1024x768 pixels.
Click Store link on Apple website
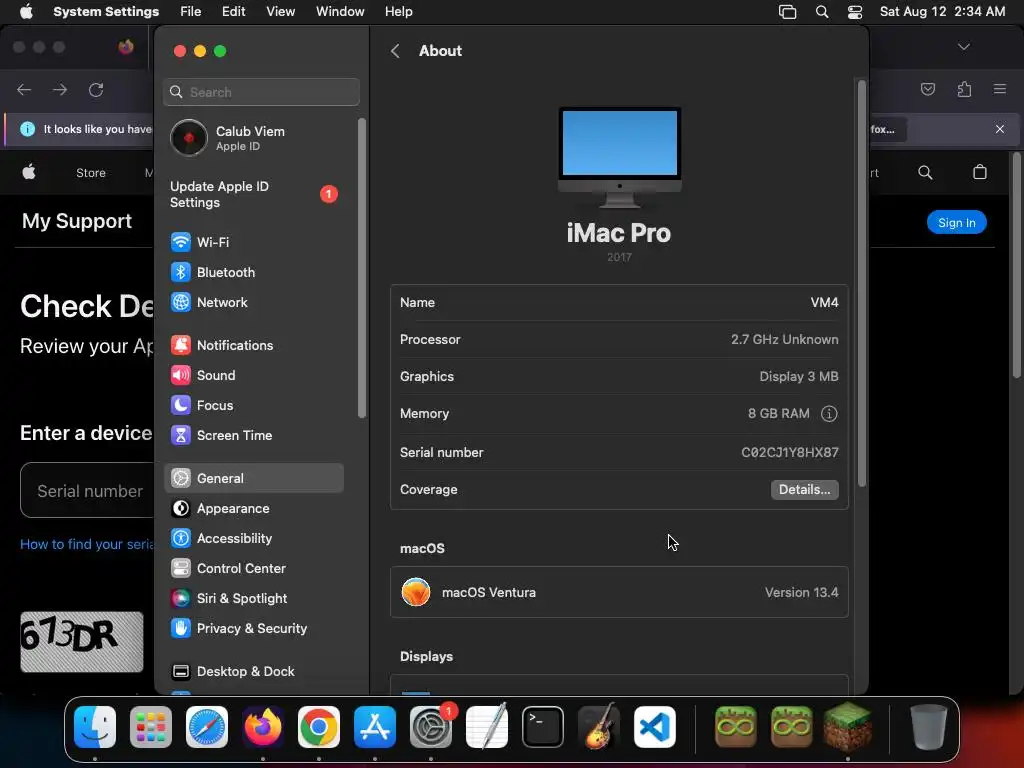(x=91, y=172)
